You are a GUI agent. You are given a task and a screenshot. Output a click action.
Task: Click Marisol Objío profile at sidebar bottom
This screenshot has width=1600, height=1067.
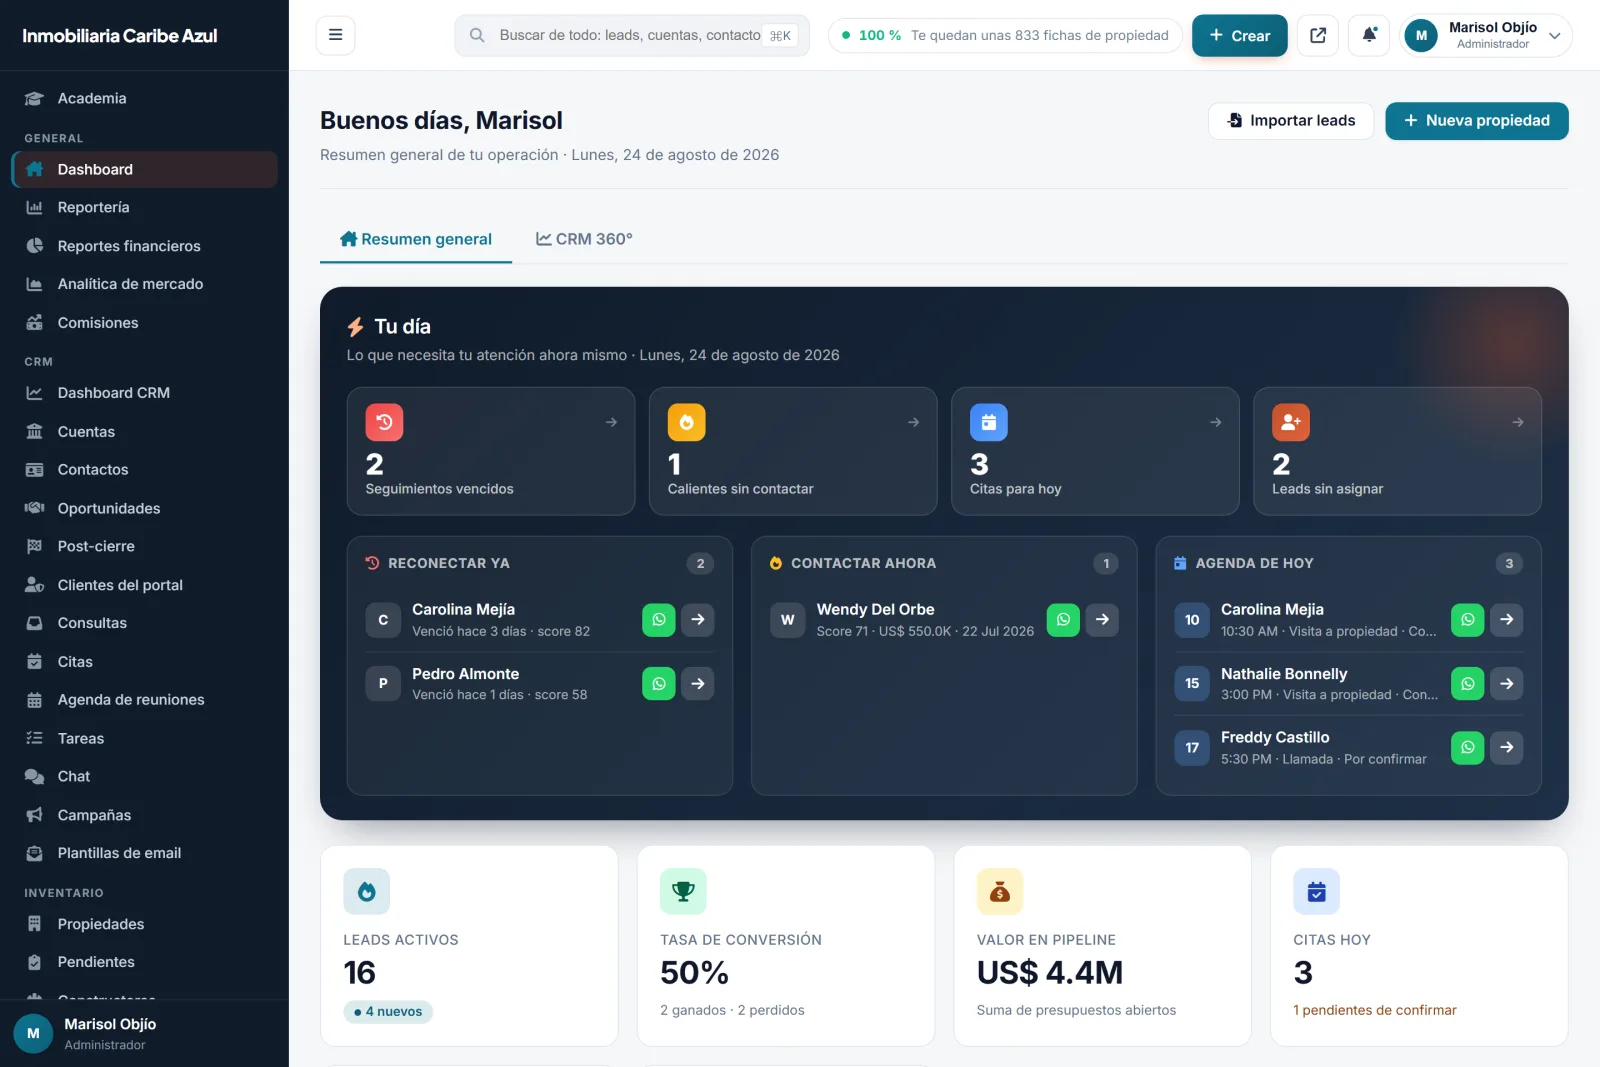(144, 1033)
